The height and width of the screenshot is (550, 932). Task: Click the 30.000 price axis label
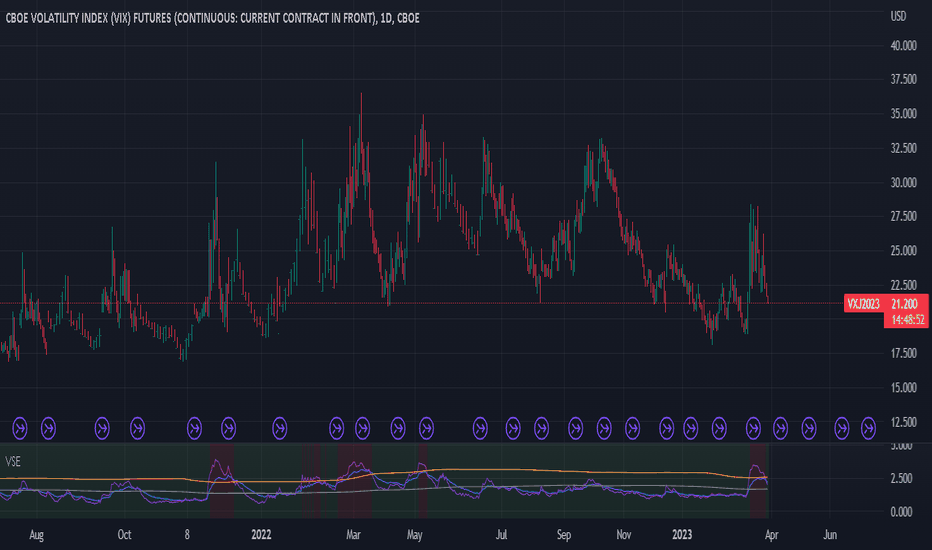pos(903,183)
